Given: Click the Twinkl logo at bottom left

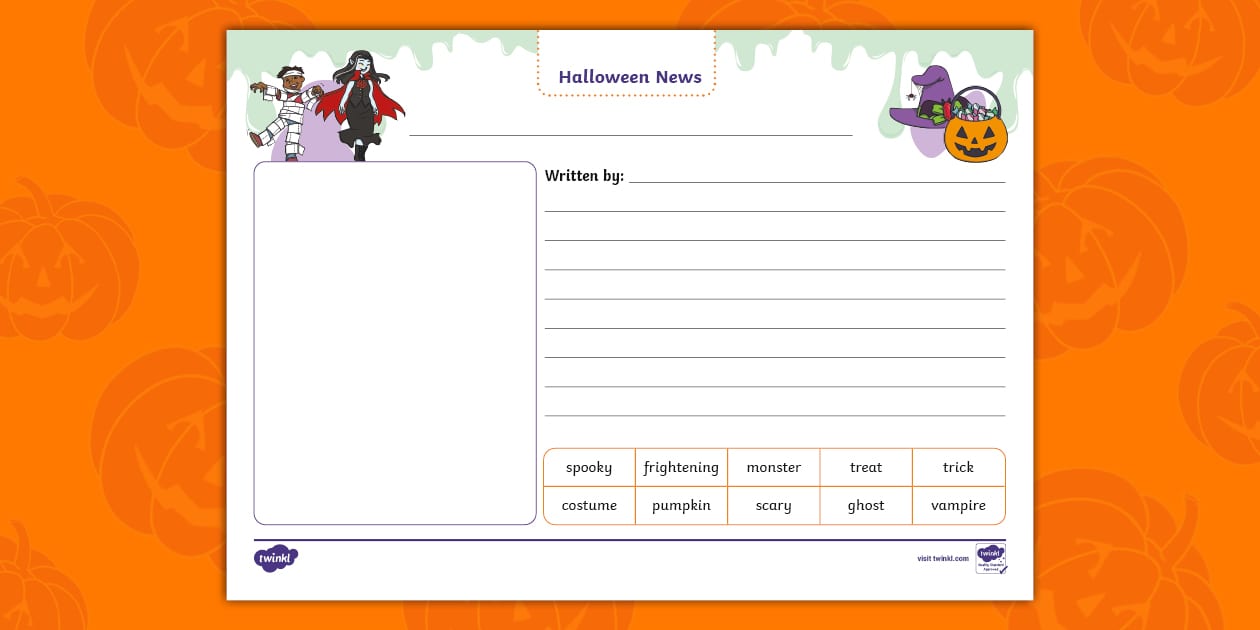Looking at the screenshot, I should tap(276, 558).
